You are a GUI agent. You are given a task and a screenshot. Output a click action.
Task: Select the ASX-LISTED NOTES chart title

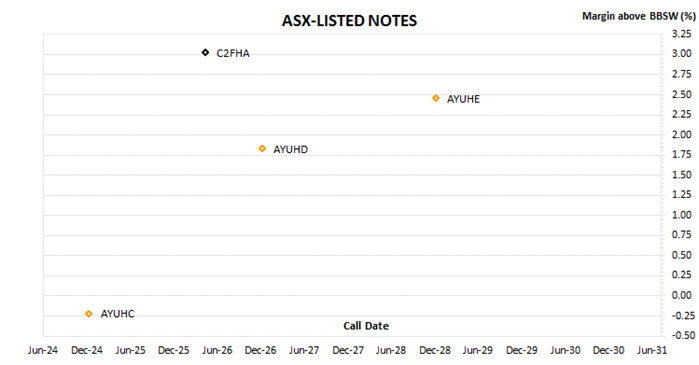[x=350, y=21]
